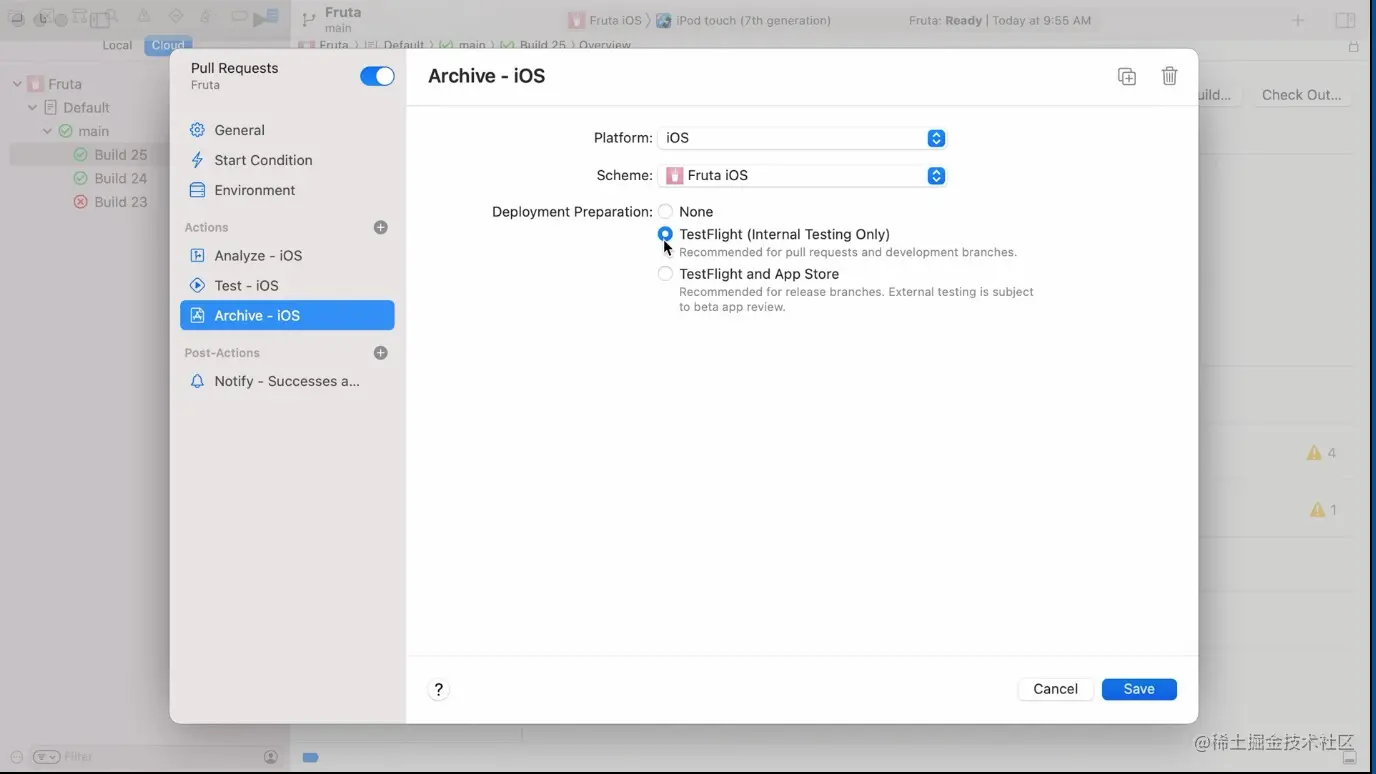Switch to the Local tab
Viewport: 1376px width, 774px height.
tap(117, 45)
